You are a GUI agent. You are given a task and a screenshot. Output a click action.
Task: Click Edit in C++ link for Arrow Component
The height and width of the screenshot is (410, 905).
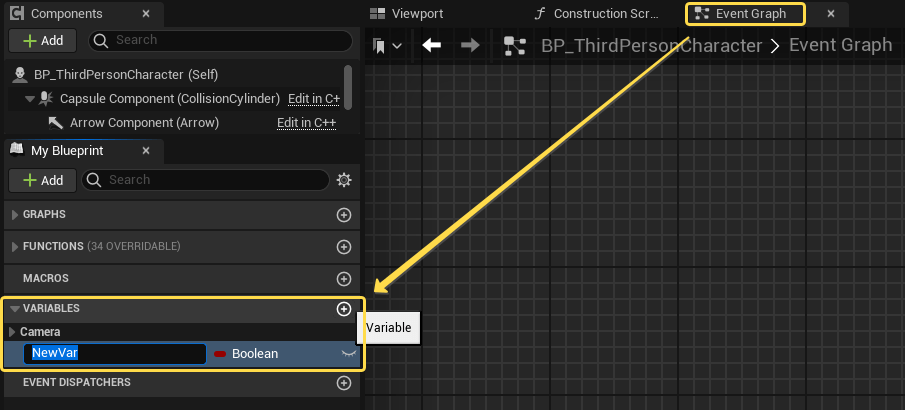click(306, 123)
